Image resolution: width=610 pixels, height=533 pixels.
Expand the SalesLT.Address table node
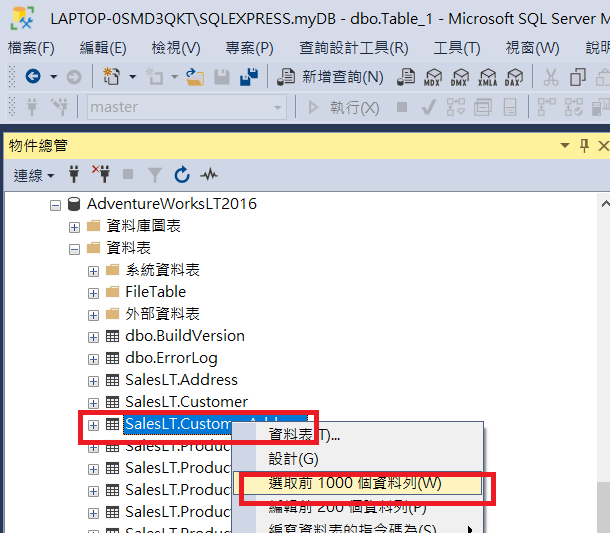tap(93, 381)
